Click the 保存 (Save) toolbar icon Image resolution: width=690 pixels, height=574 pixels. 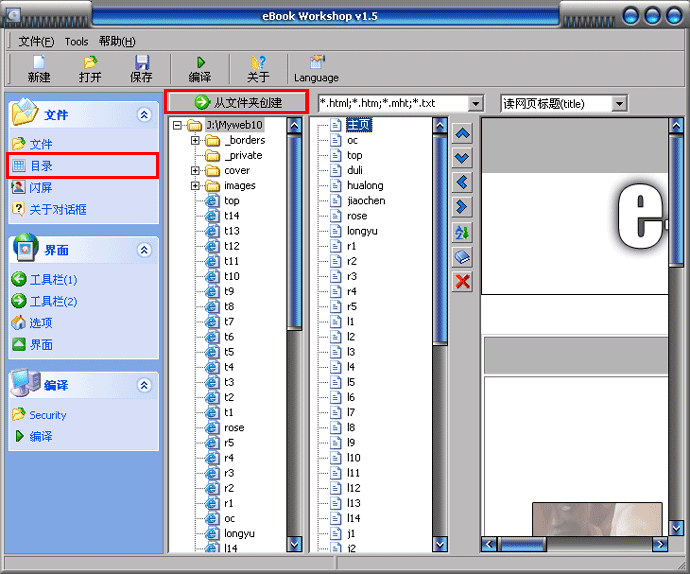tap(141, 68)
